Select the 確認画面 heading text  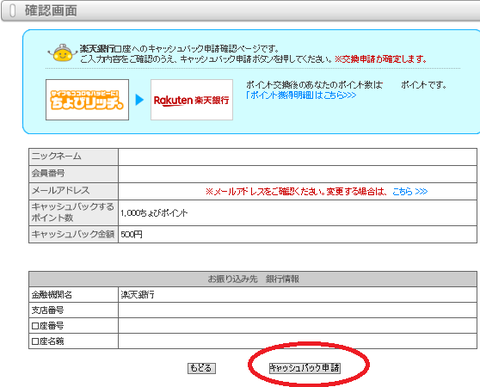pyautogui.click(x=51, y=11)
